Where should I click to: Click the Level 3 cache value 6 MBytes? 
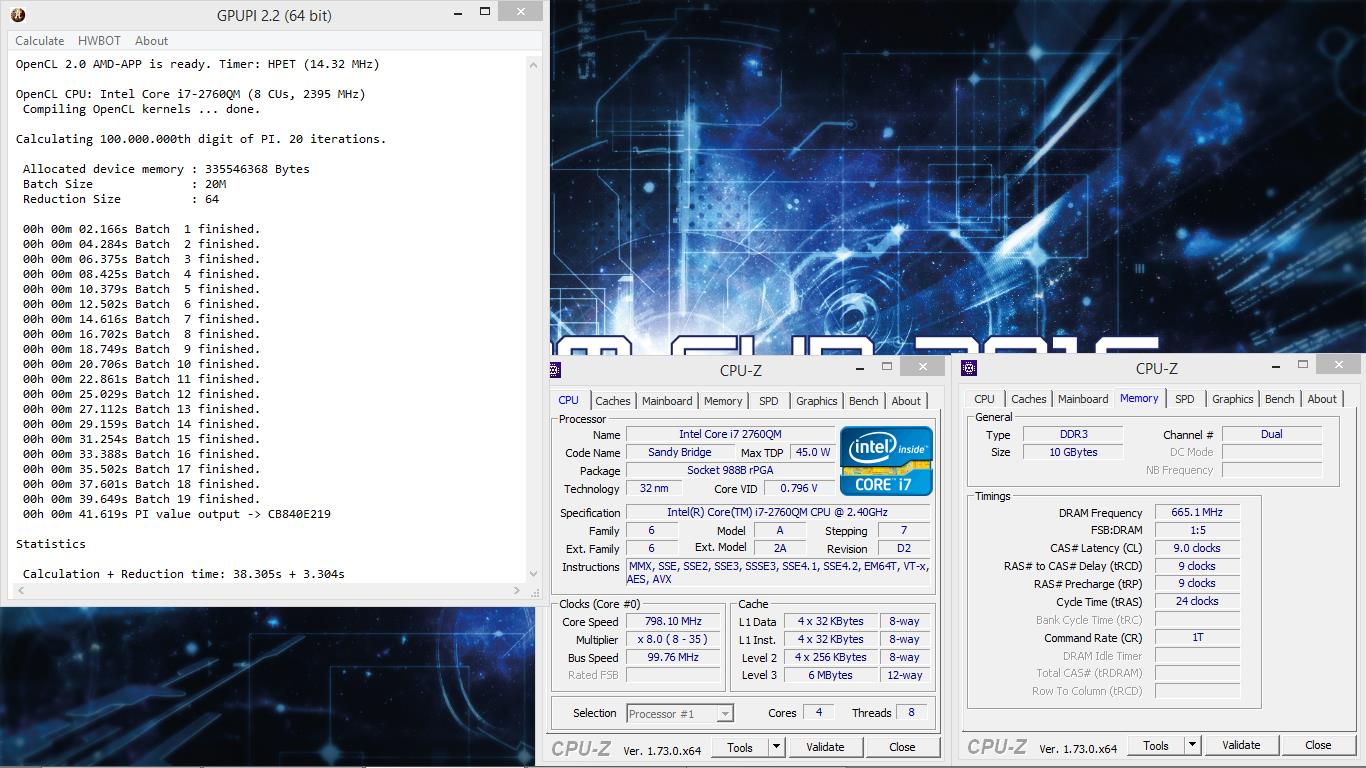pyautogui.click(x=831, y=676)
